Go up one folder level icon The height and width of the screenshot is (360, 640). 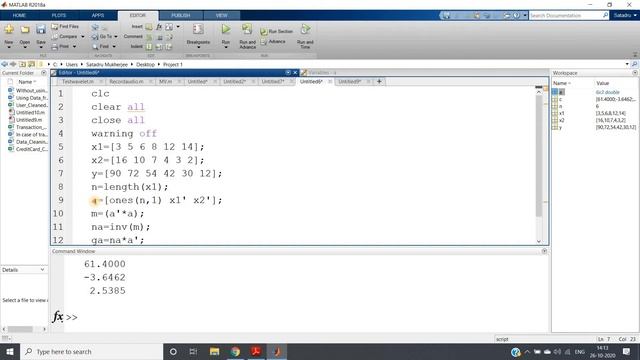pos(22,64)
